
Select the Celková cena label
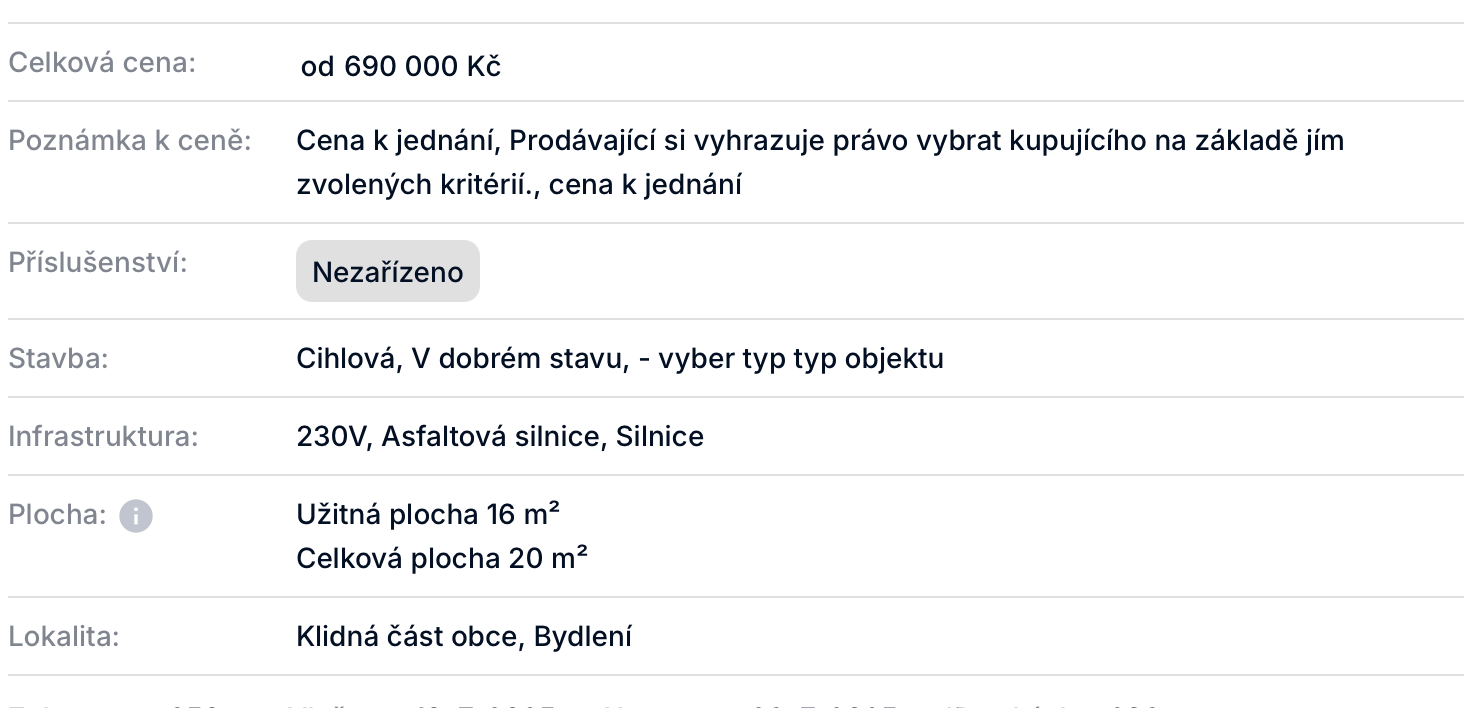coord(102,62)
